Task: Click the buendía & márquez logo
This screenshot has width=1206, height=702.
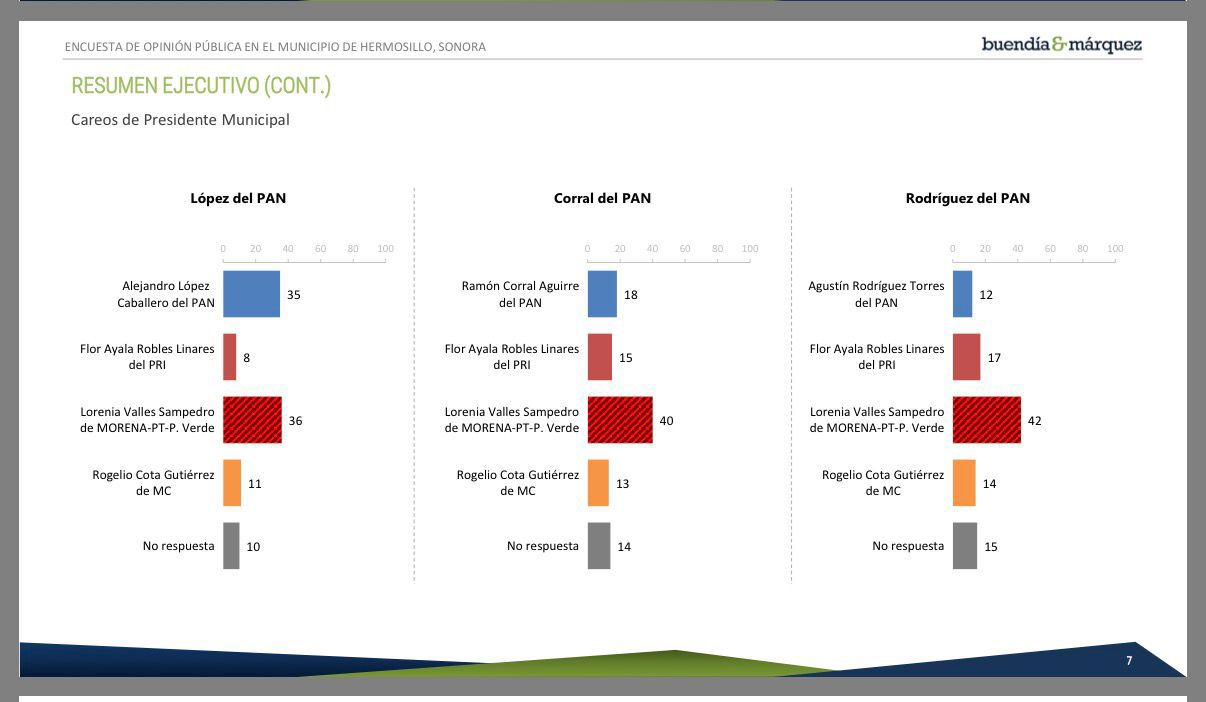Action: [1061, 45]
